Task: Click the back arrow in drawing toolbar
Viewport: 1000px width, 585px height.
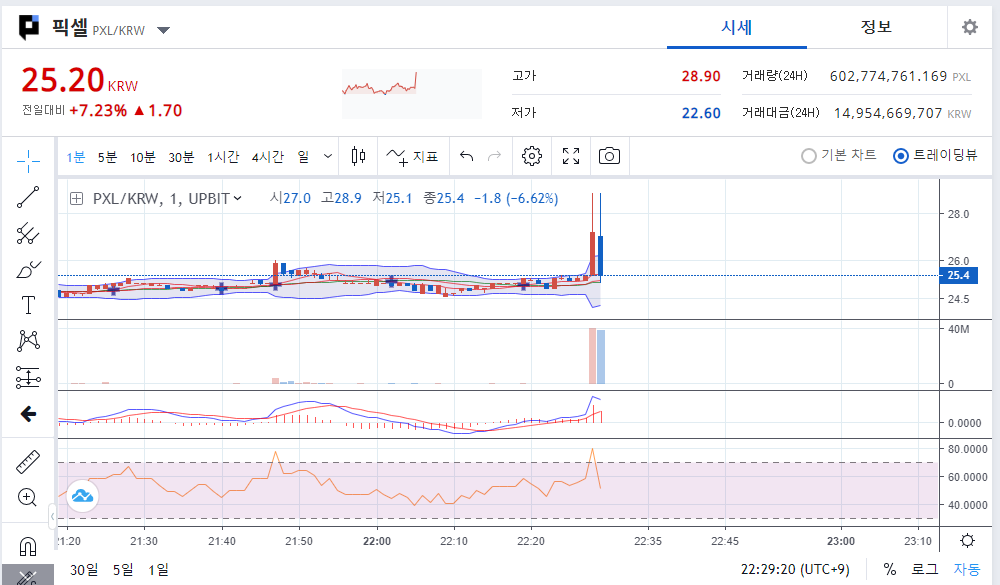Action: pyautogui.click(x=28, y=414)
